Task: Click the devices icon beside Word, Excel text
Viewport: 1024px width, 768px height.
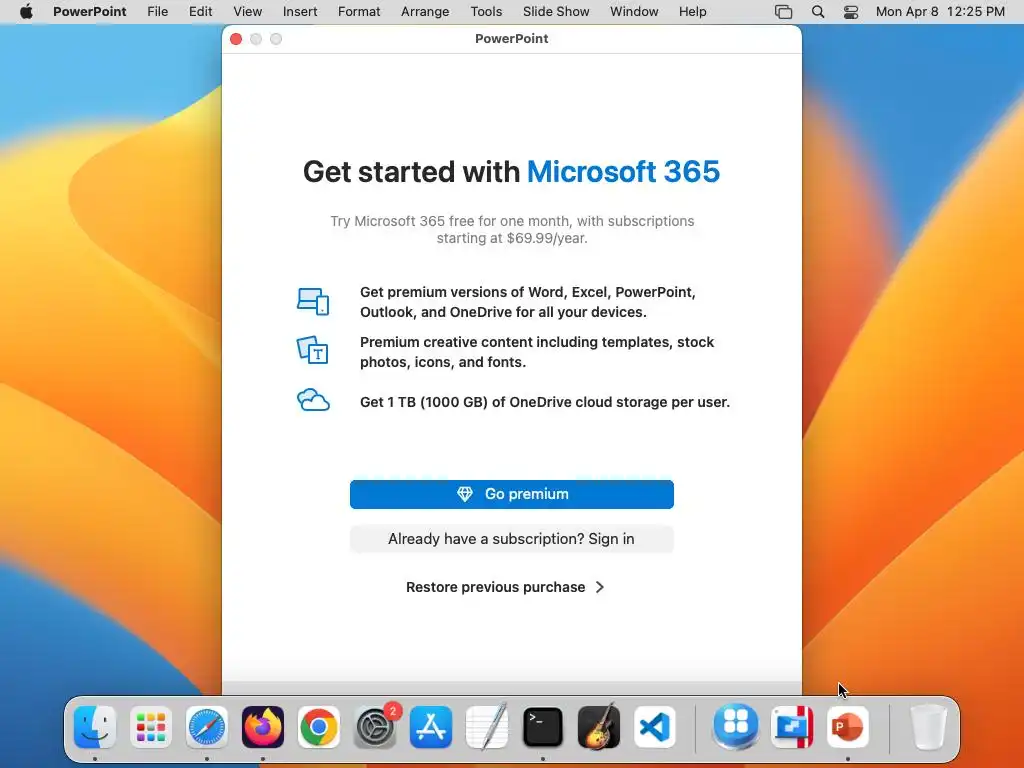Action: (313, 302)
